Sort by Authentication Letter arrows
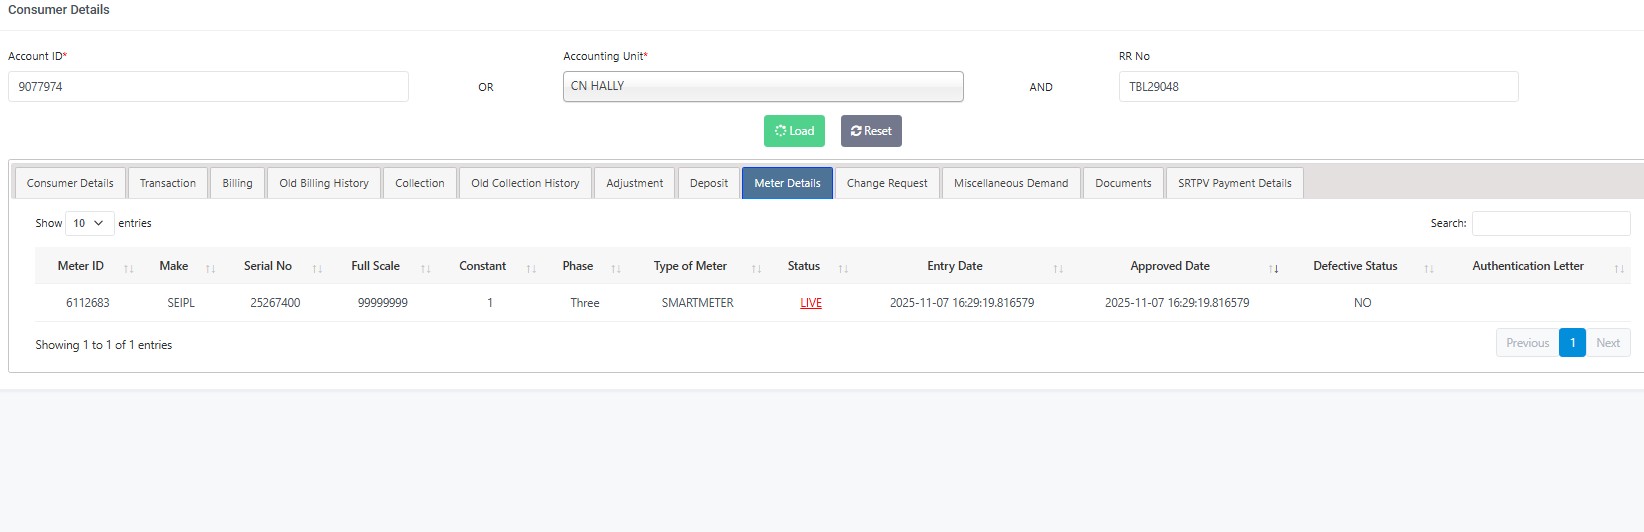Screen dimensions: 1644x532 click(1619, 268)
